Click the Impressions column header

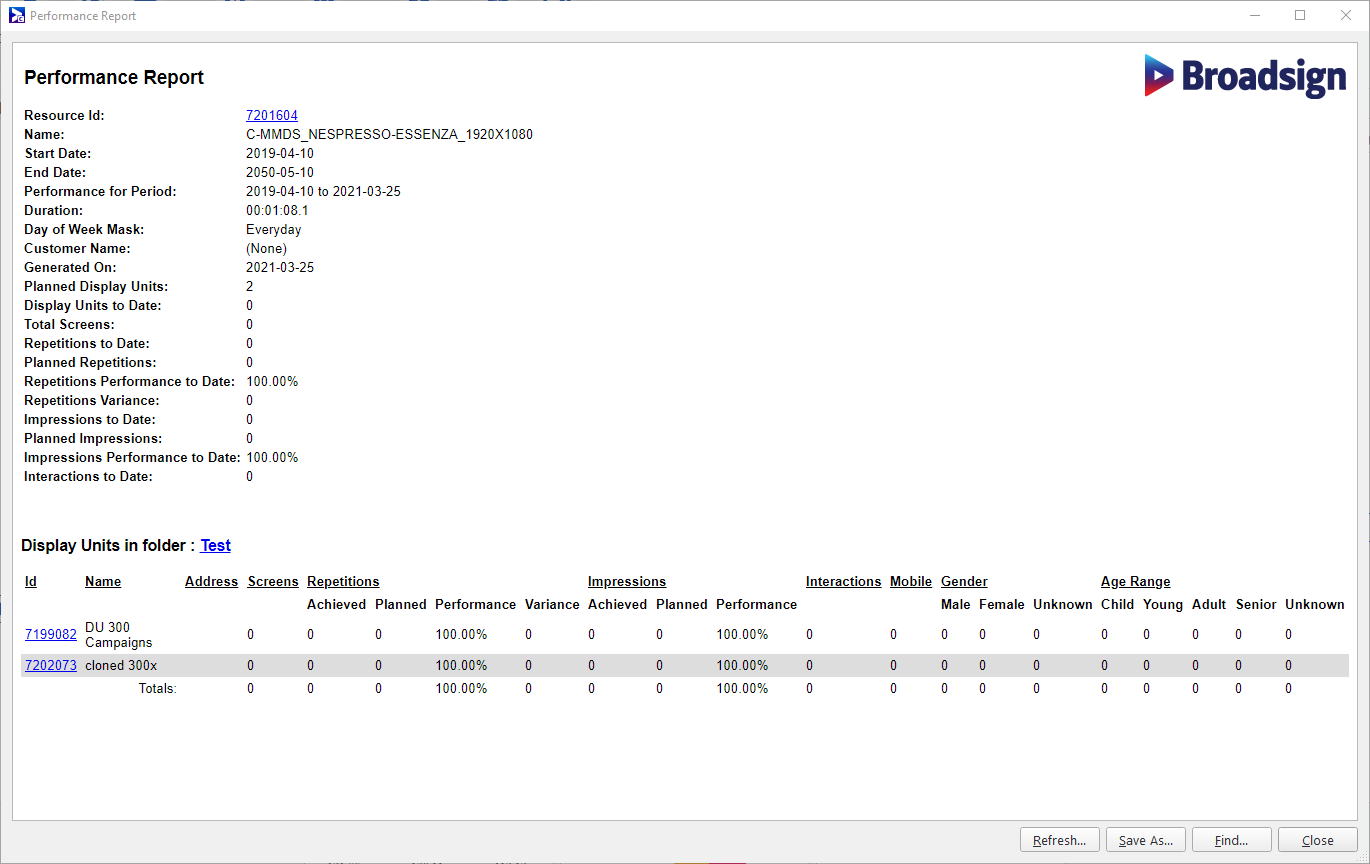pyautogui.click(x=626, y=582)
